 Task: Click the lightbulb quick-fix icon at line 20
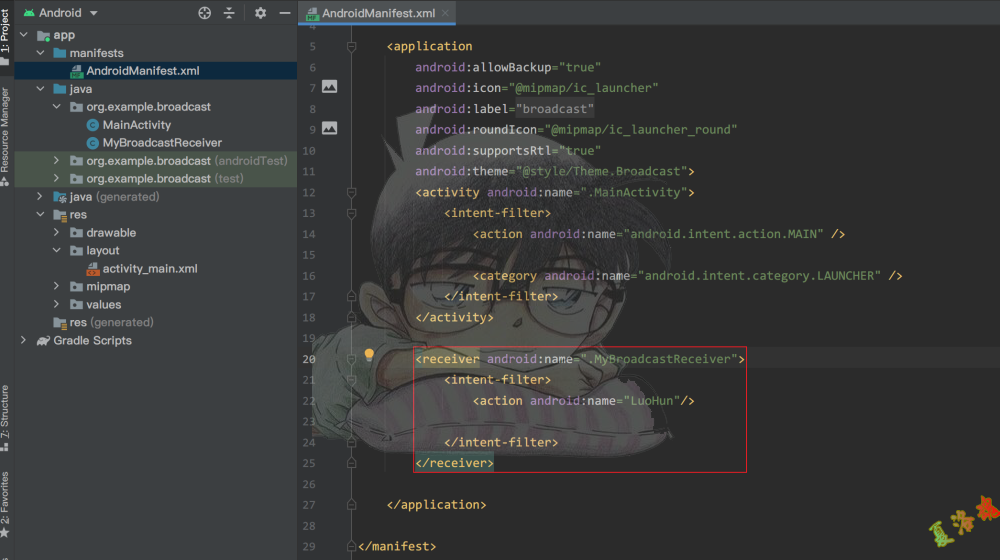[368, 355]
